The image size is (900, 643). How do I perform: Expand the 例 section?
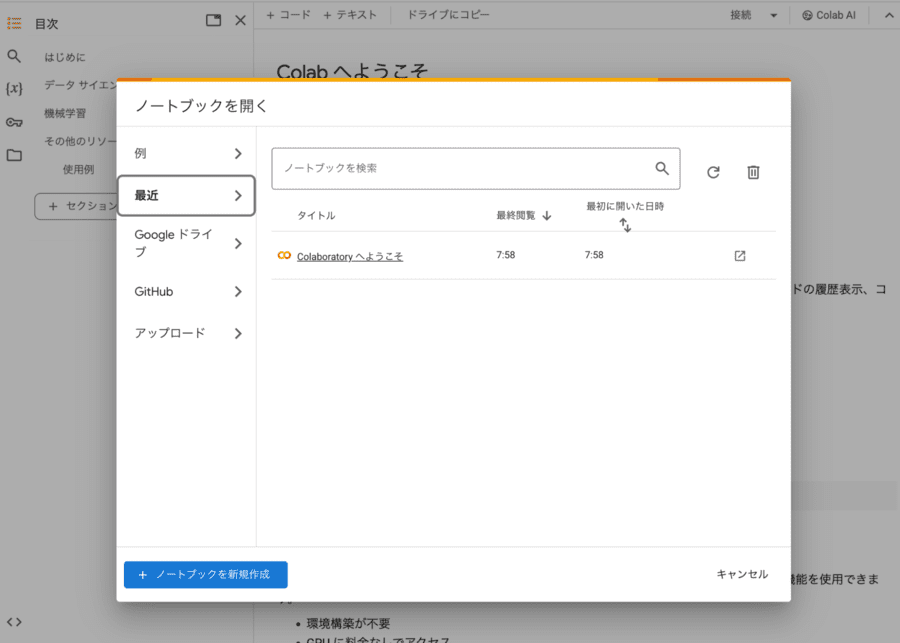pyautogui.click(x=186, y=154)
